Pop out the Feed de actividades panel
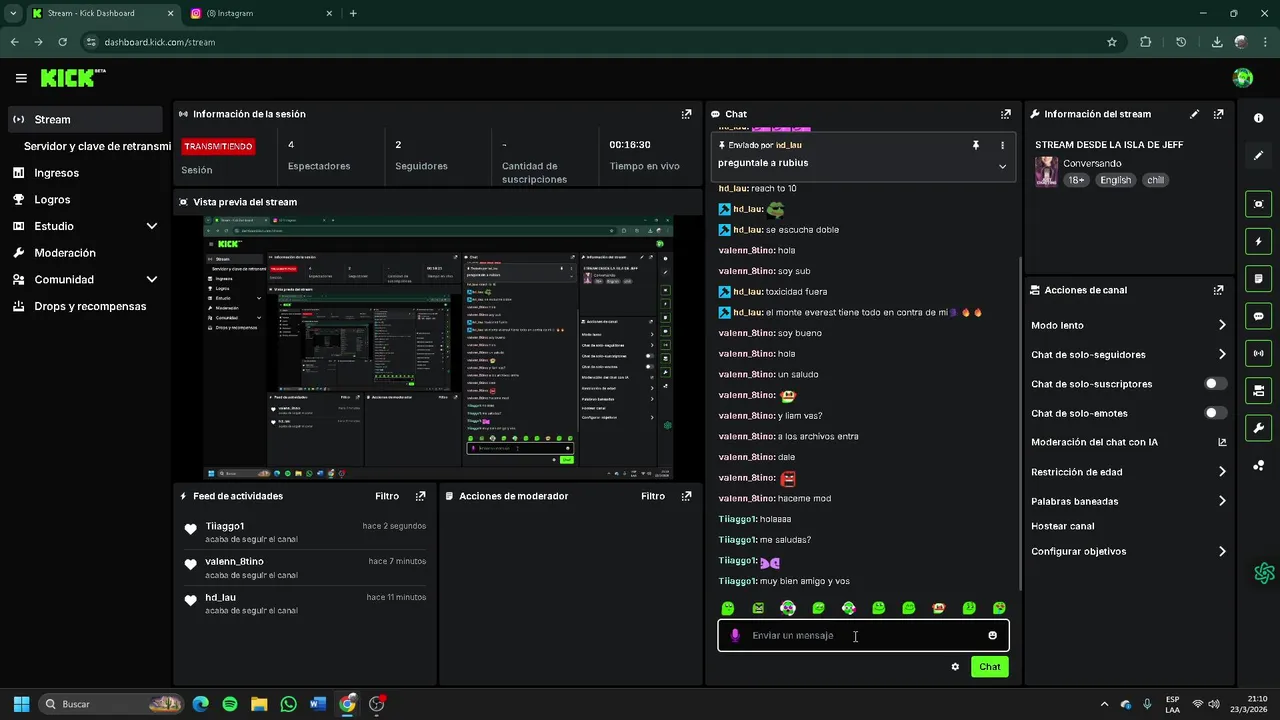 [420, 496]
